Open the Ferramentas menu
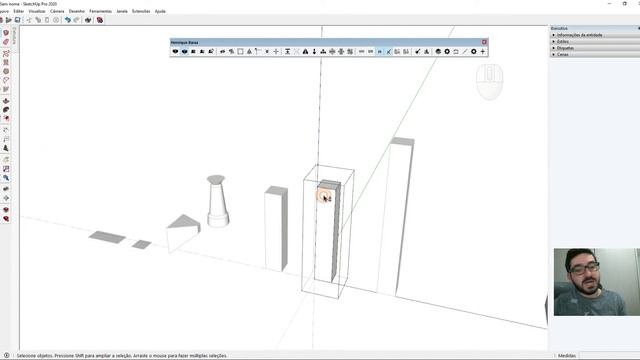 click(x=100, y=11)
